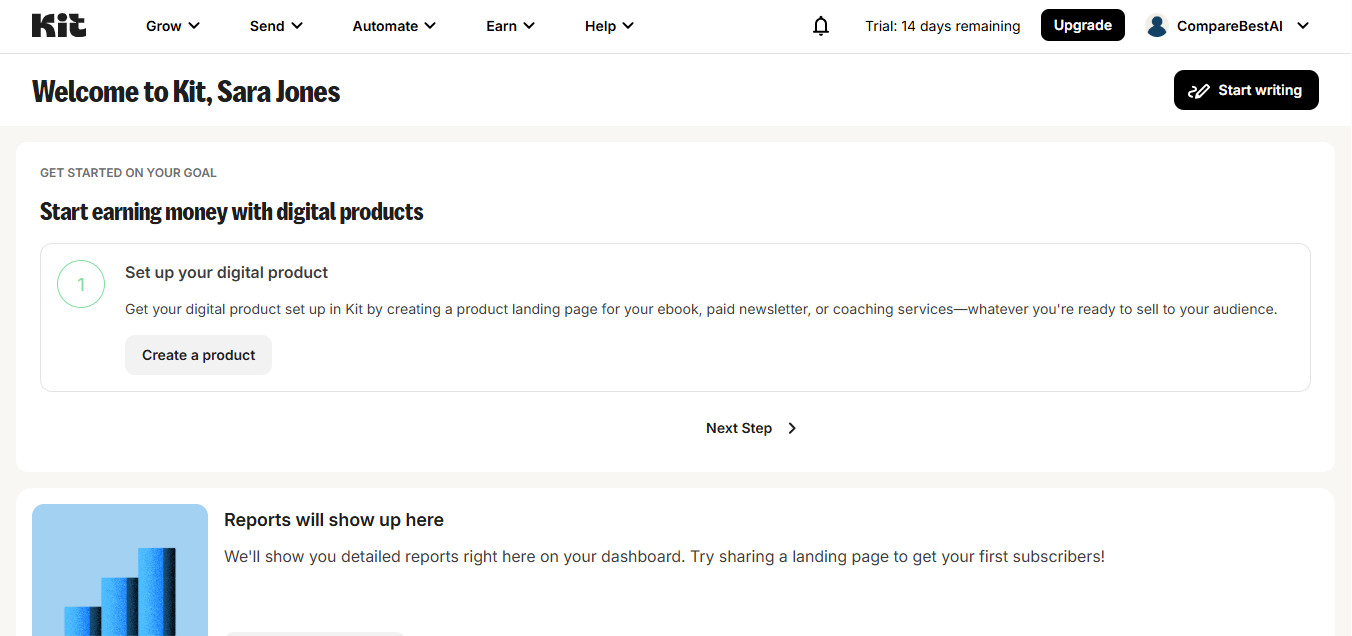Click the 'GET STARTED ON YOUR GOAL' label
Viewport: 1352px width, 636px height.
click(x=128, y=173)
